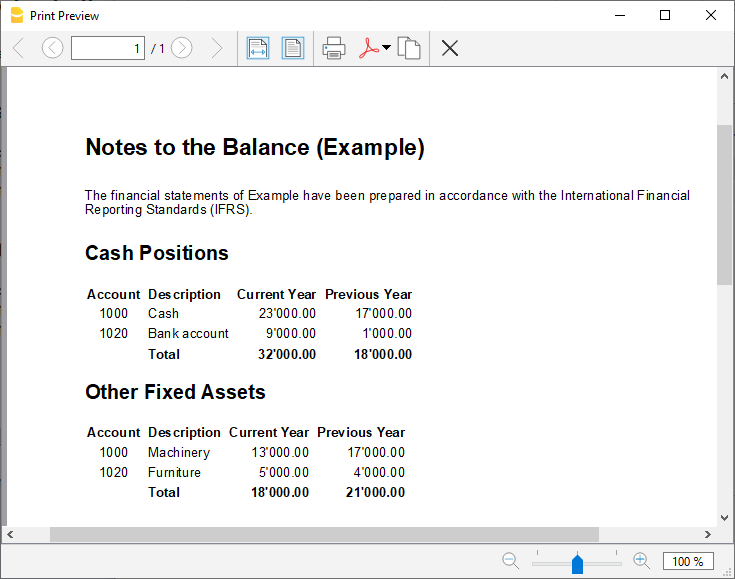
Task: Go to the first page arrow
Action: [18, 48]
